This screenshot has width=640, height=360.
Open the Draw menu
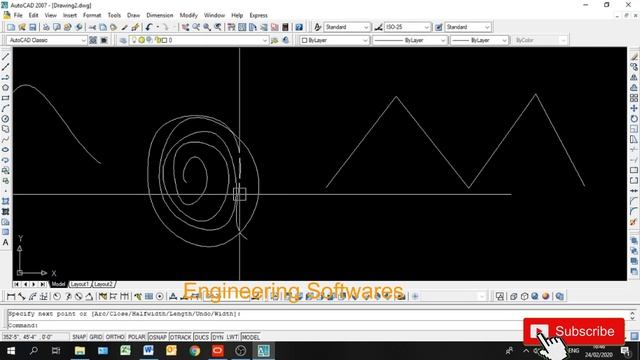[133, 15]
